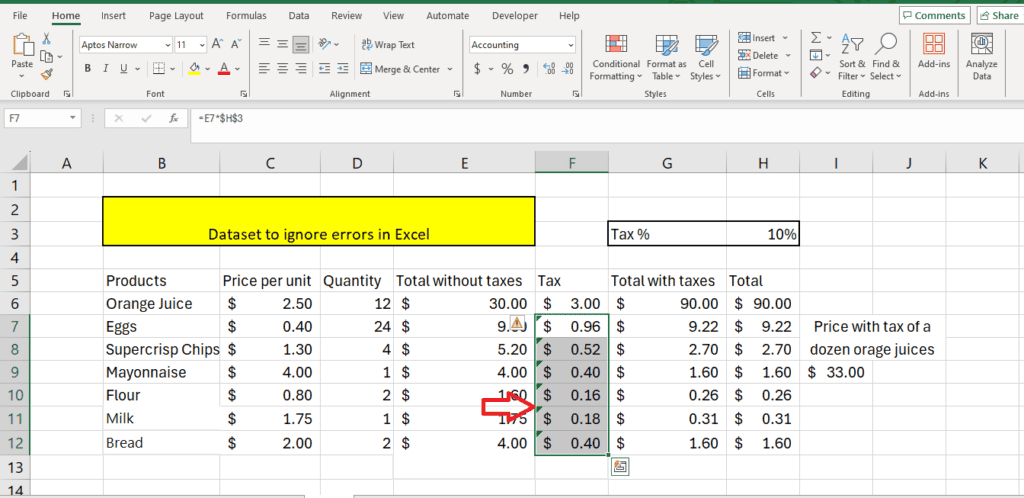Toggle Bold formatting
The width and height of the screenshot is (1024, 498).
pos(88,69)
